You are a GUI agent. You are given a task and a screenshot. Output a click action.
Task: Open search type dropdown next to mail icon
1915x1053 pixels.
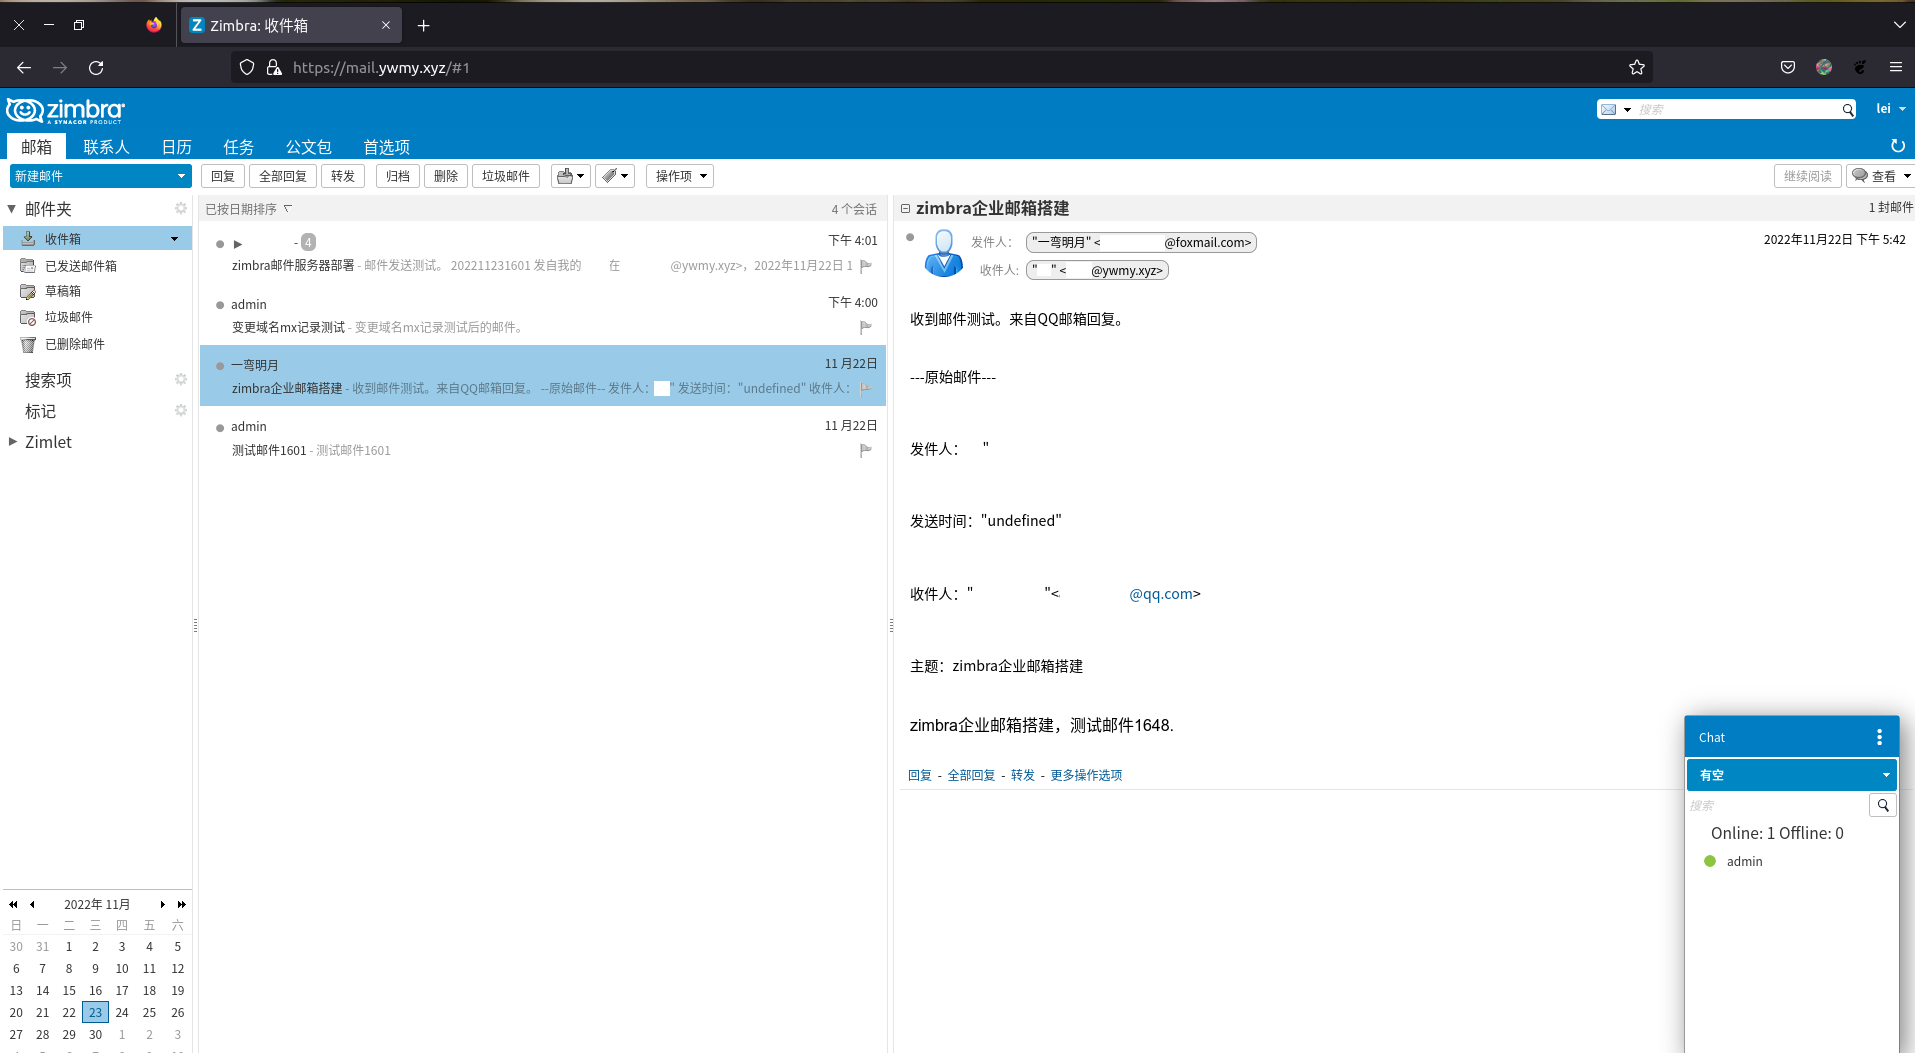(1627, 110)
